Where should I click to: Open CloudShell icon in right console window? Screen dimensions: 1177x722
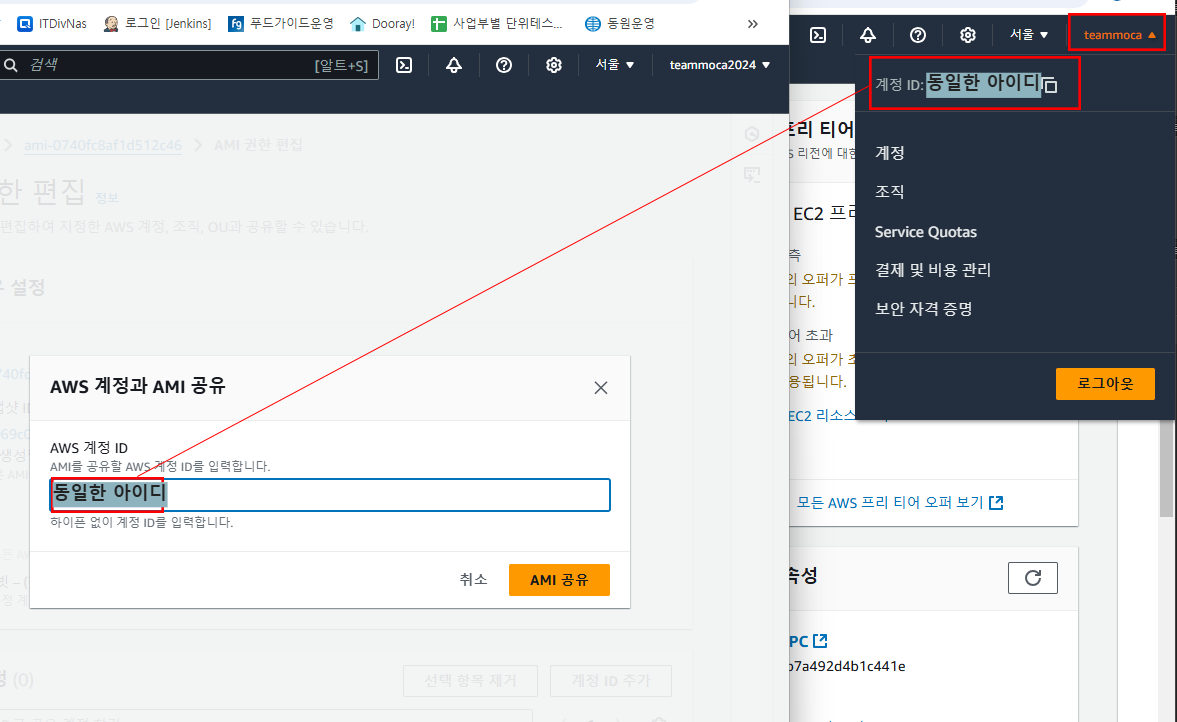818,35
